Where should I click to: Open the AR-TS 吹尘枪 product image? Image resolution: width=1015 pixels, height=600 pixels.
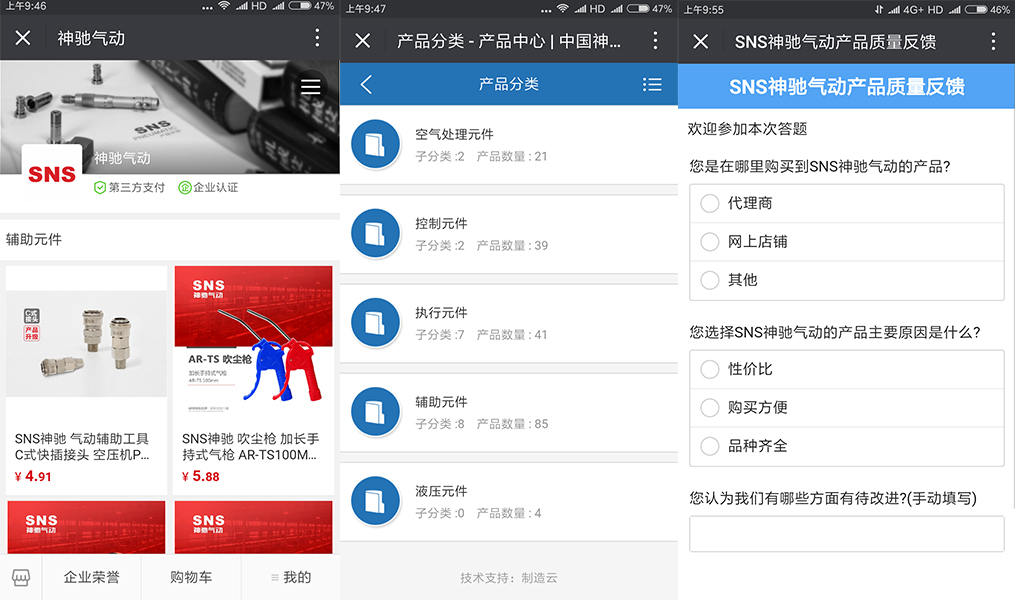253,340
